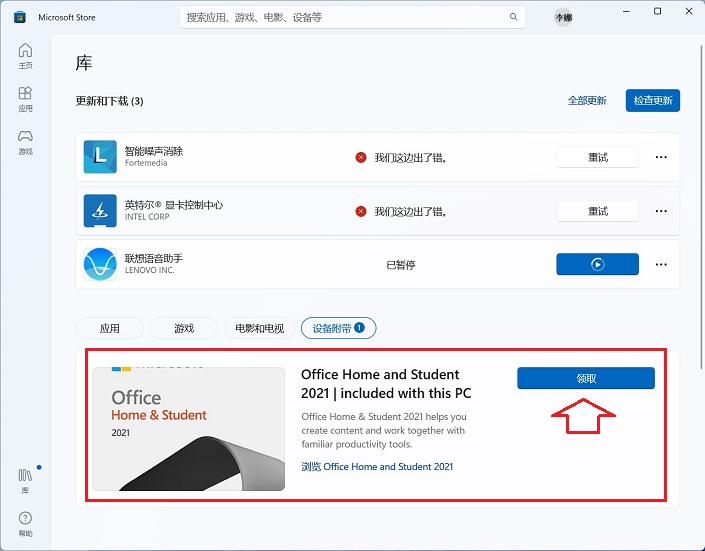Switch to the 电影和电视 filter tab
The width and height of the screenshot is (705, 551).
click(x=259, y=328)
